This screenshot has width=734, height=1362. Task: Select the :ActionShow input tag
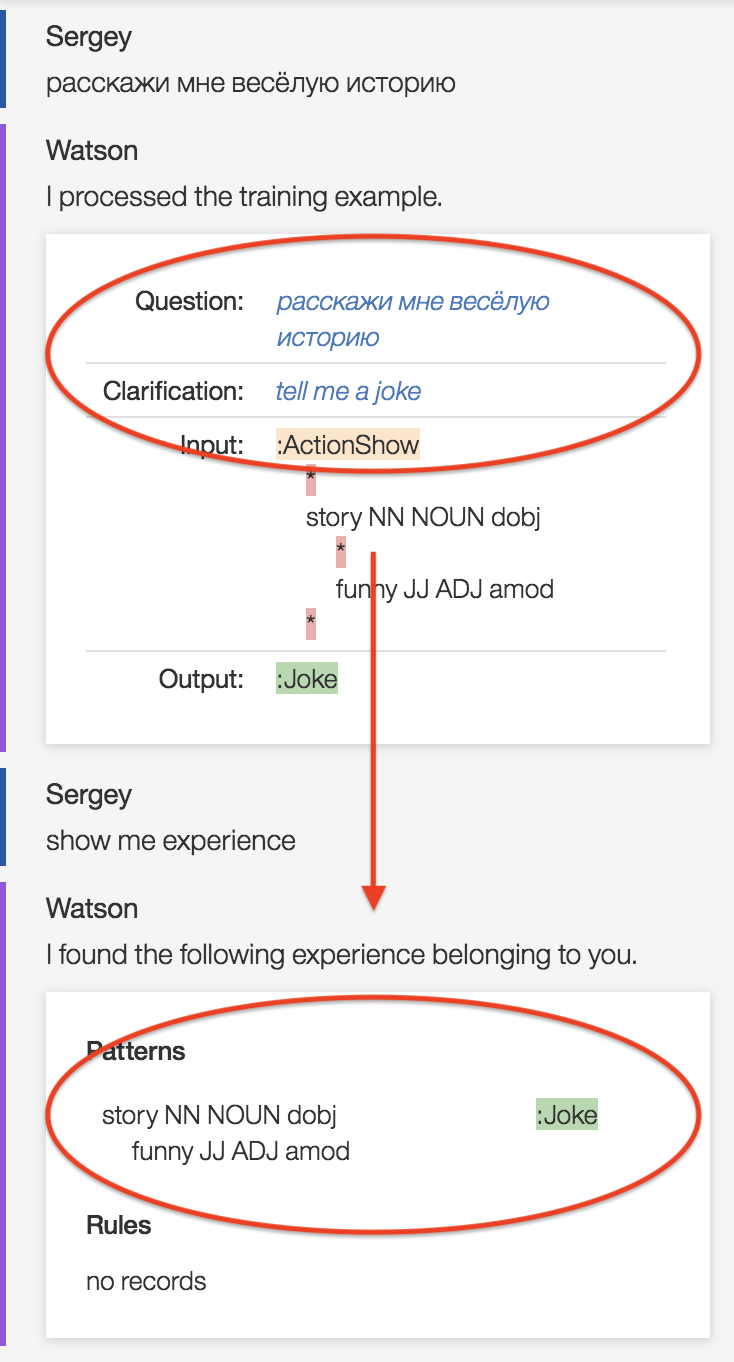tap(348, 445)
